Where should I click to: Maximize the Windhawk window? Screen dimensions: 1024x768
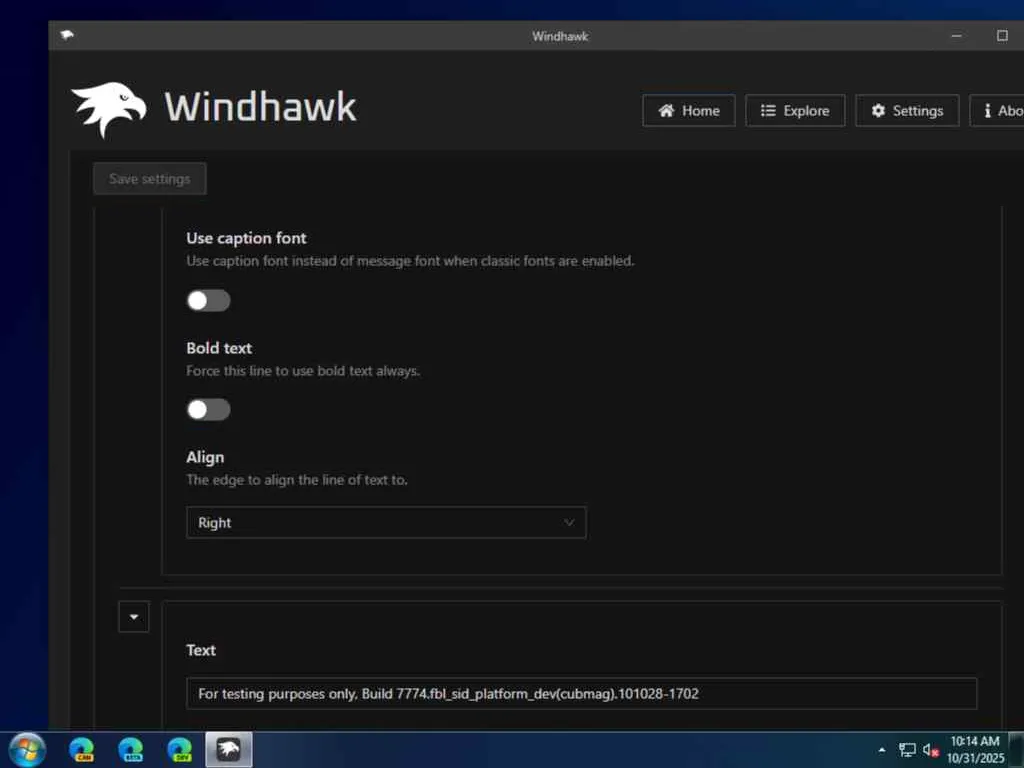[1002, 36]
